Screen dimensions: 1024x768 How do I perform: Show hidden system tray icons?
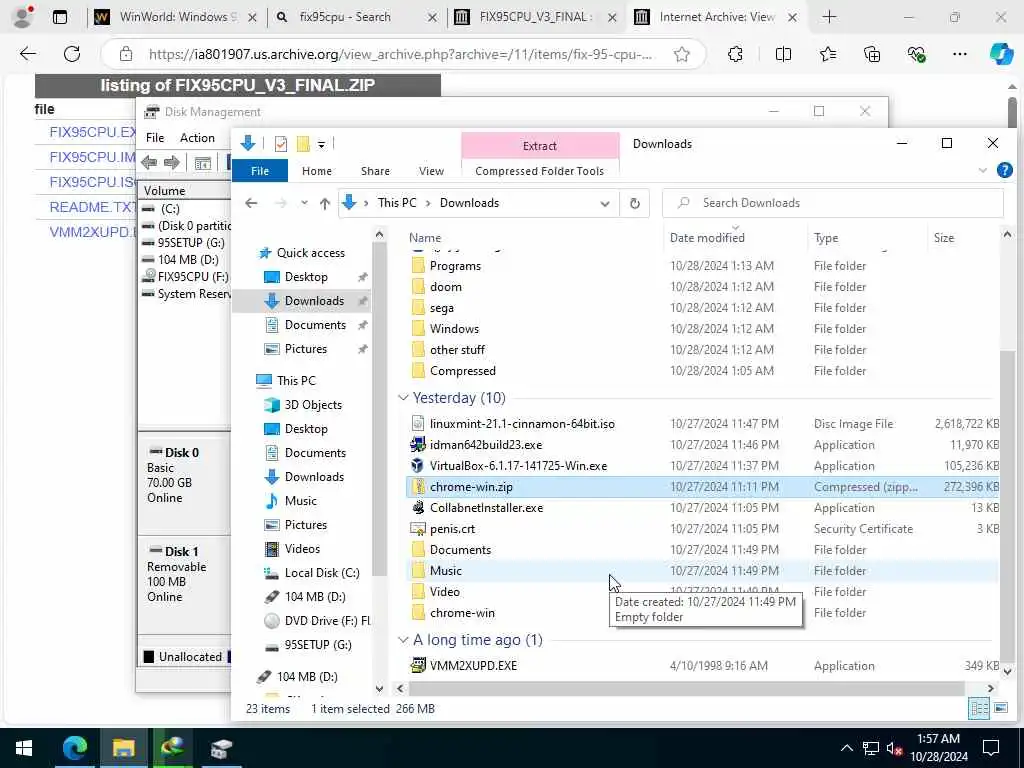tap(846, 748)
